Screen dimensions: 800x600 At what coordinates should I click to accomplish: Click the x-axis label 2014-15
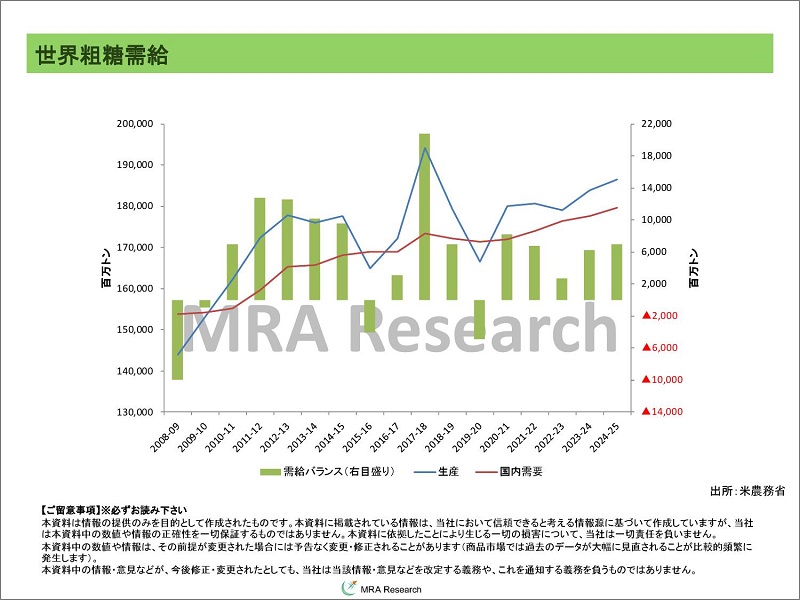coord(330,437)
